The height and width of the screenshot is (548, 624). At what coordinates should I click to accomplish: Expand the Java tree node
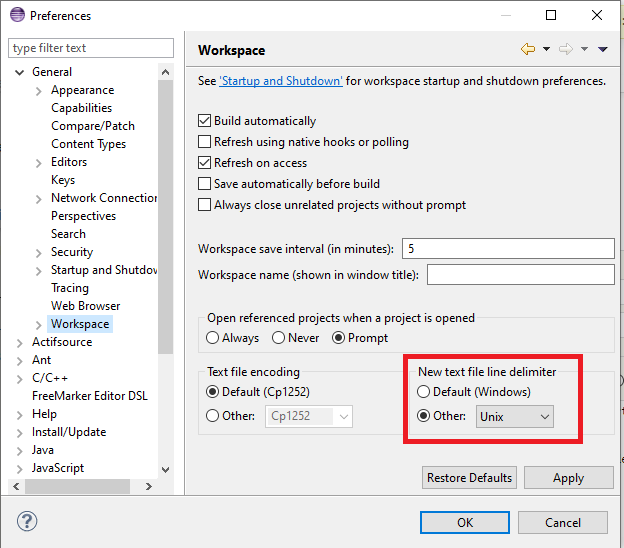20,450
